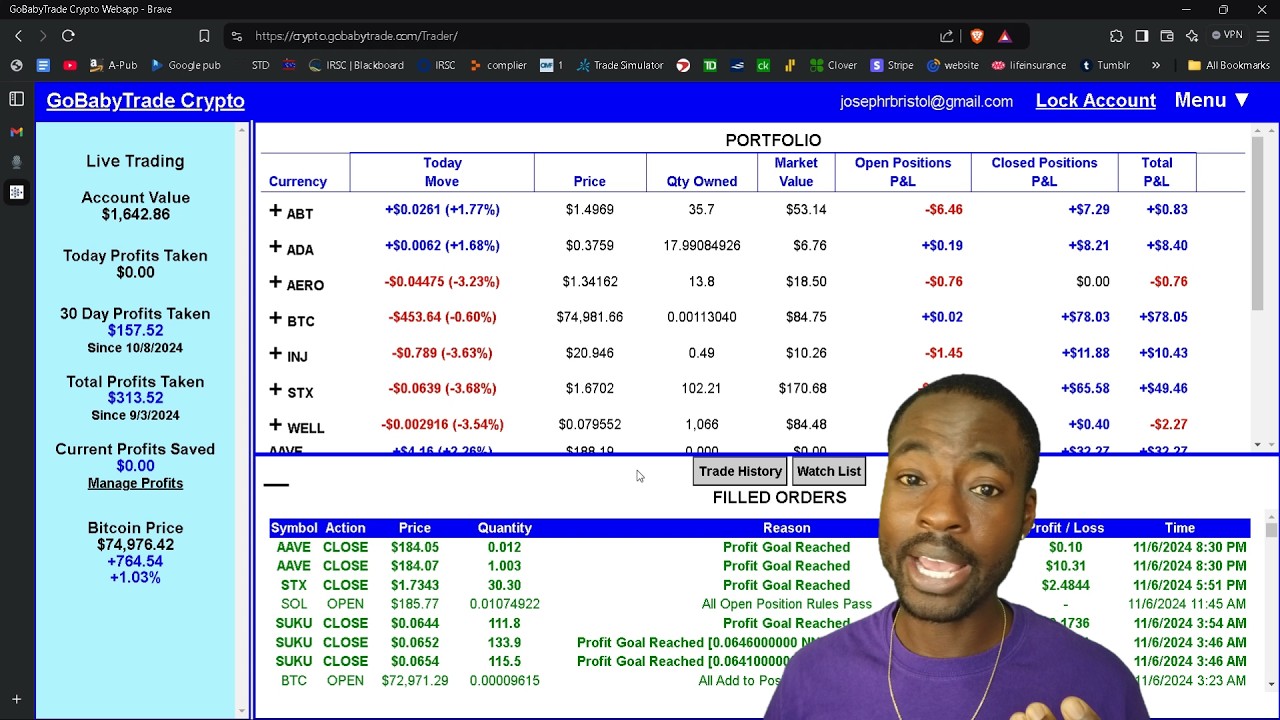1280x720 pixels.
Task: Collapse the filled orders section minus icon
Action: pyautogui.click(x=276, y=485)
